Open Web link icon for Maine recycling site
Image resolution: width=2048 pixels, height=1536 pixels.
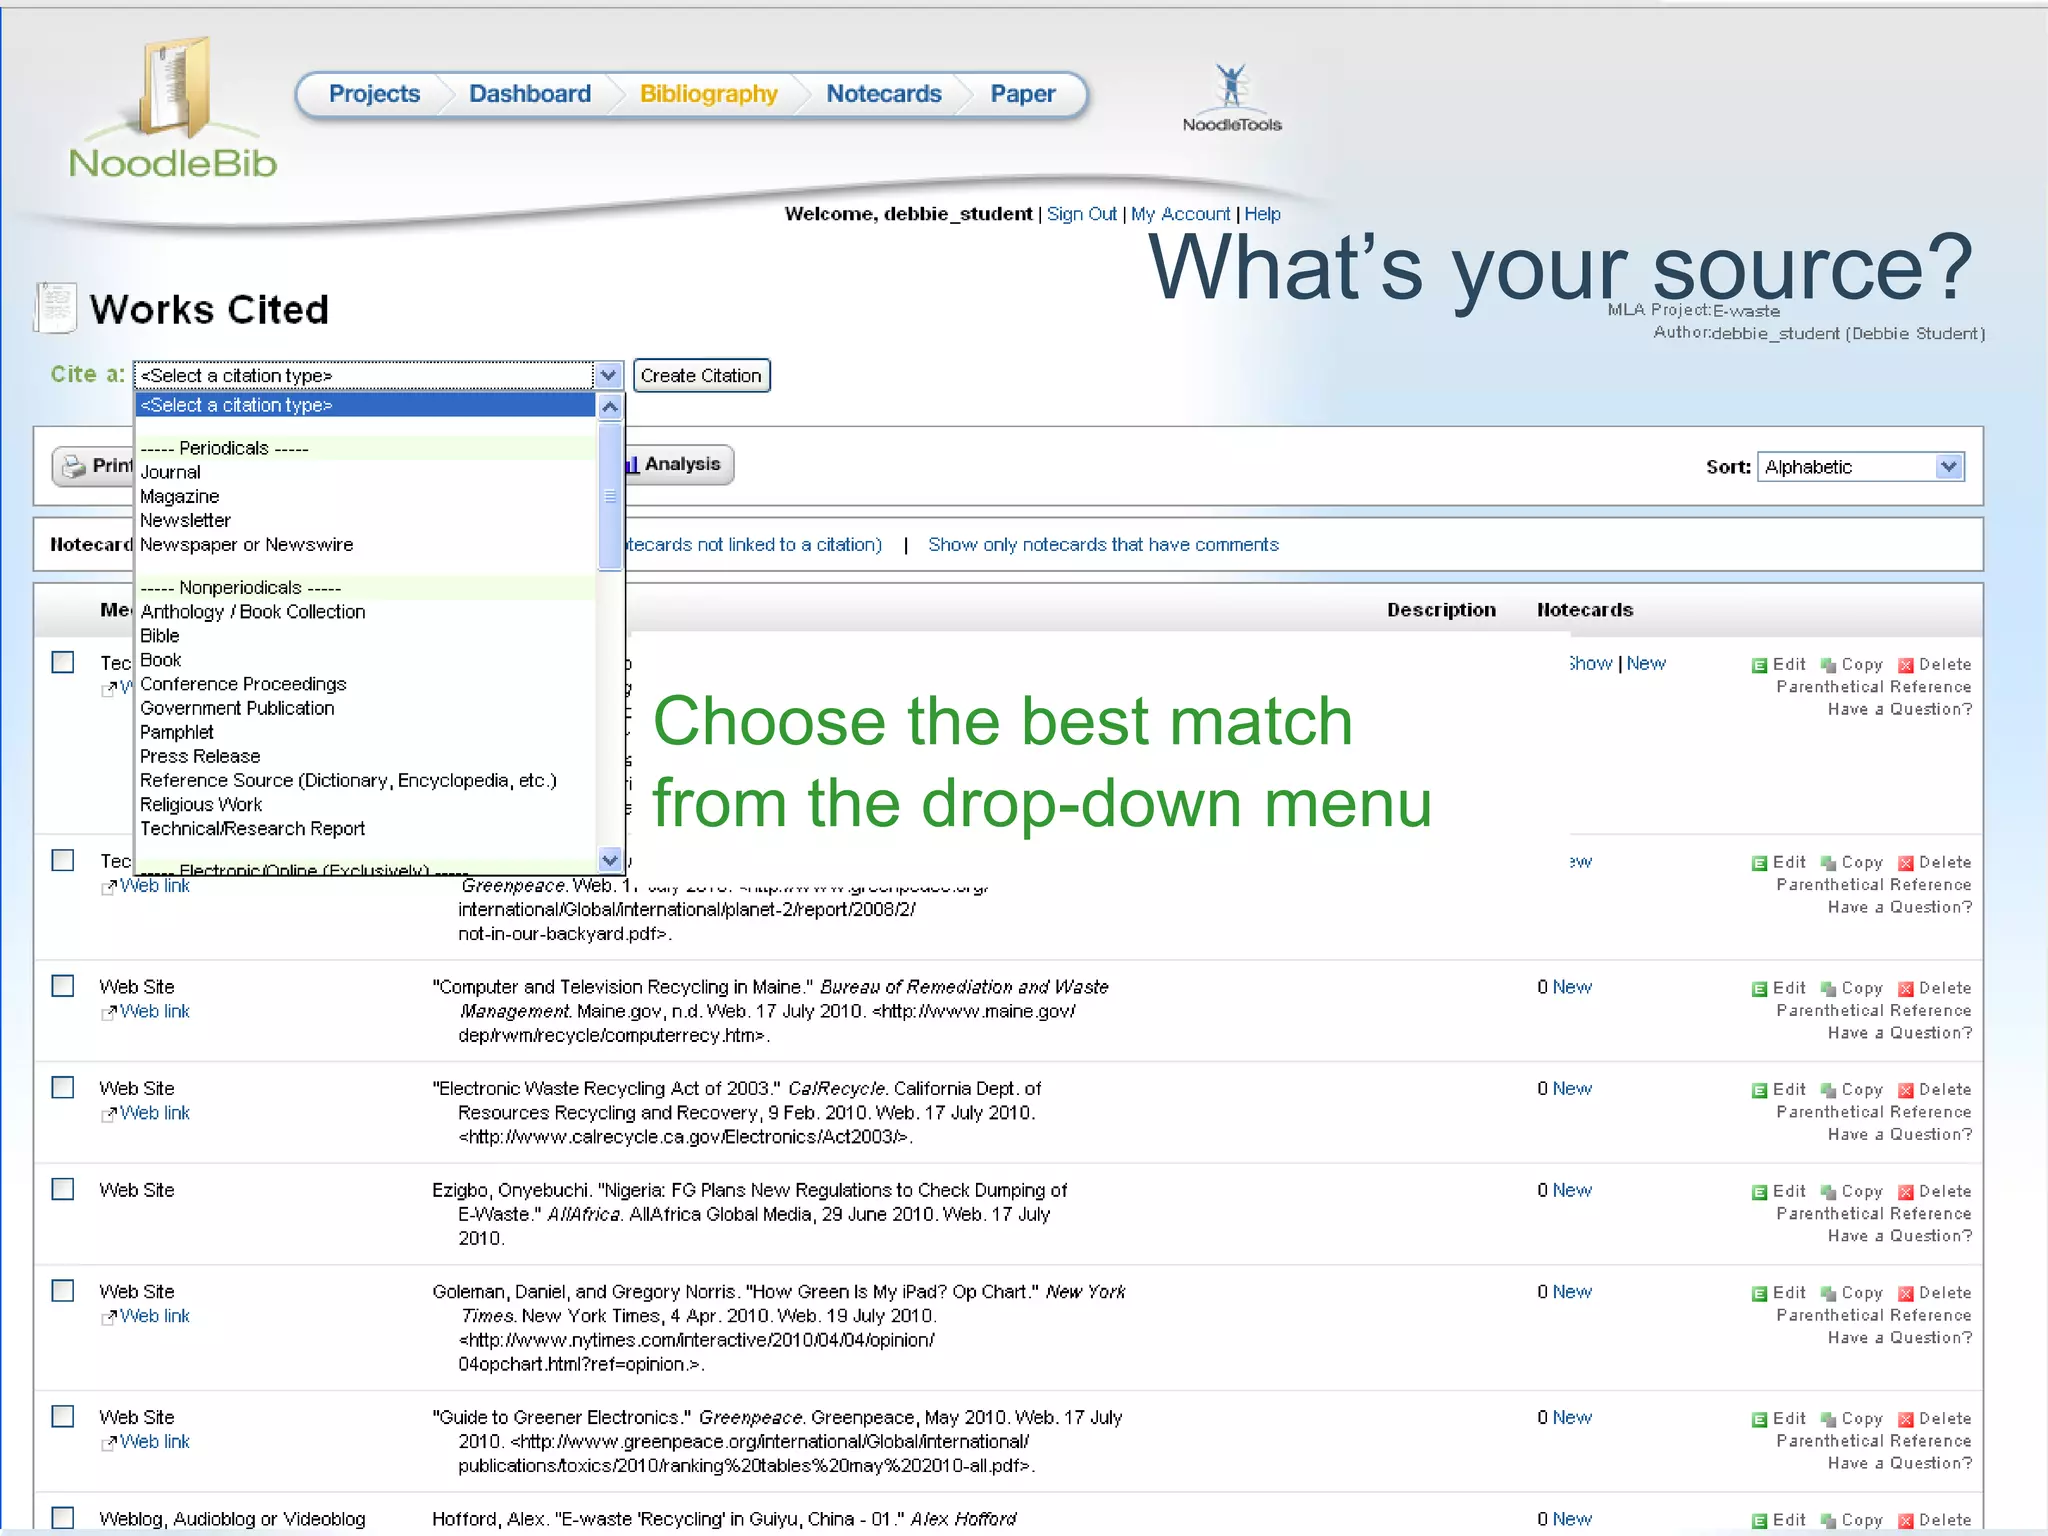tap(109, 1013)
